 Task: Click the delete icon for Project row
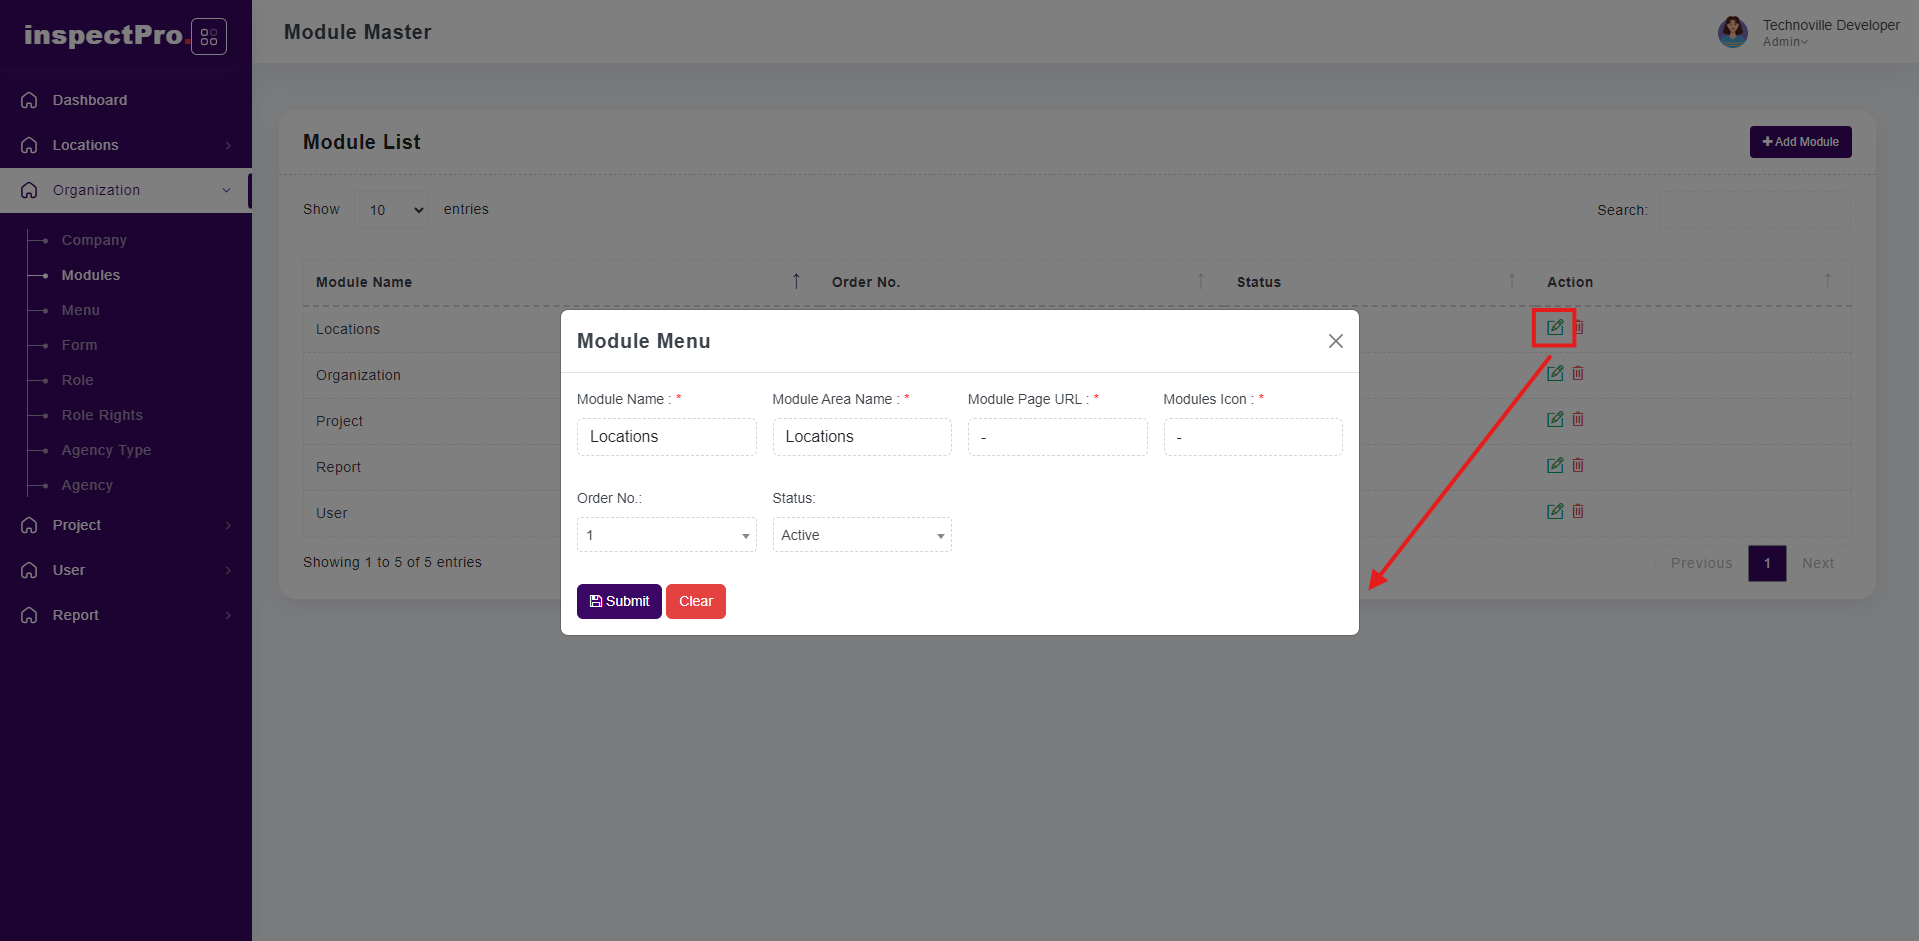click(1578, 420)
